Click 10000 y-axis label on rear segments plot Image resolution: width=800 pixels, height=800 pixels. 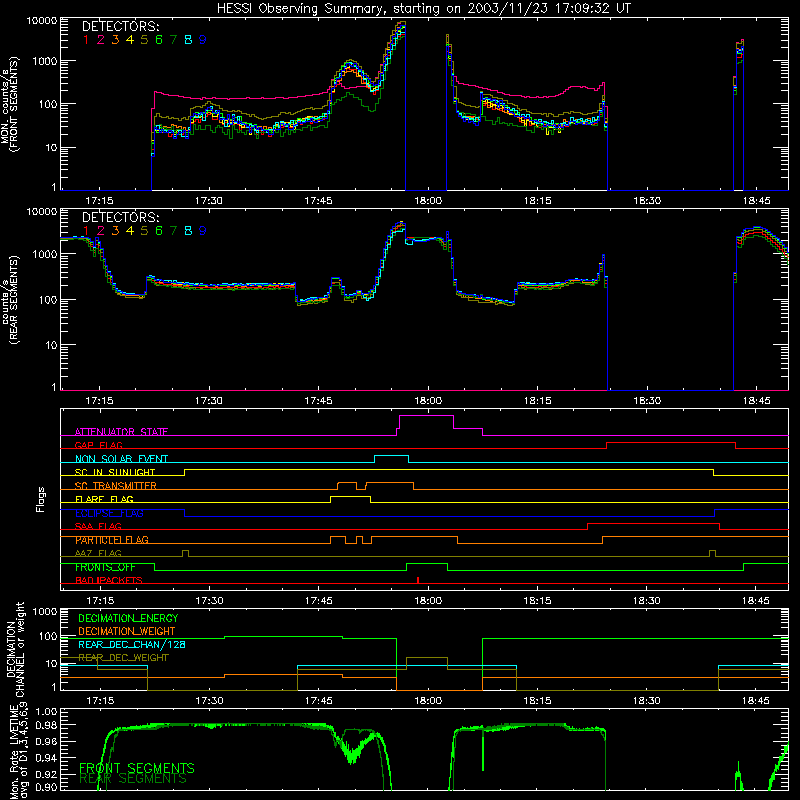42,212
